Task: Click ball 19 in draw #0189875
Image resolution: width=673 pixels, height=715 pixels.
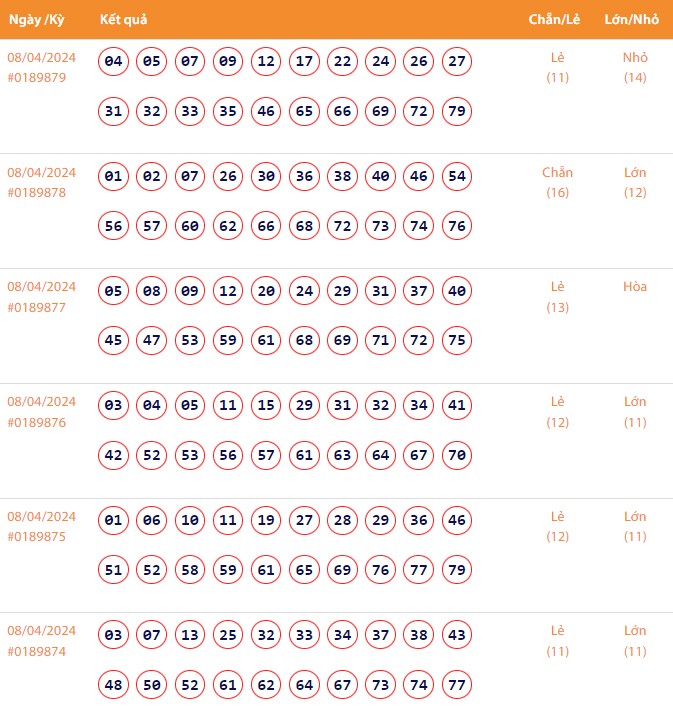Action: point(266,520)
